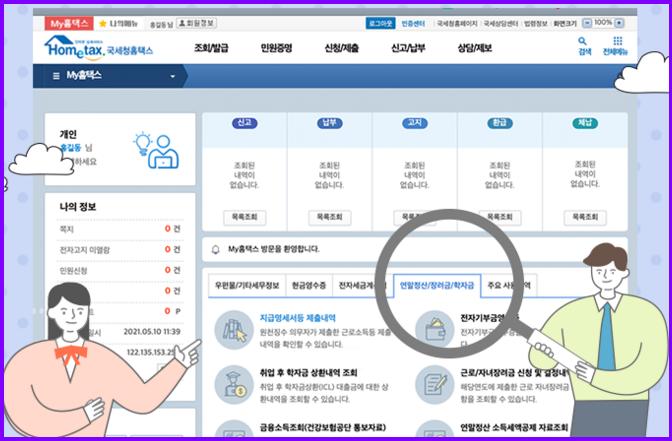Click the red My홈택스 button
The image size is (672, 441).
coord(69,24)
